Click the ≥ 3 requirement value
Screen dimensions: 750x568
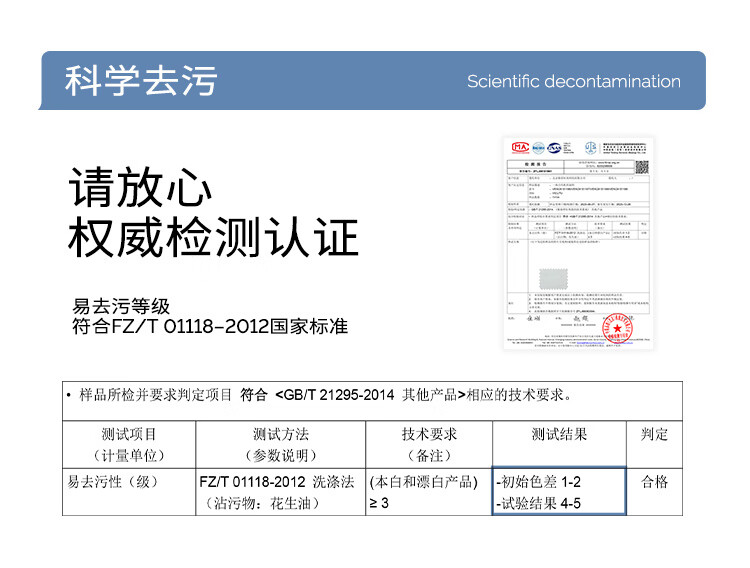379,503
